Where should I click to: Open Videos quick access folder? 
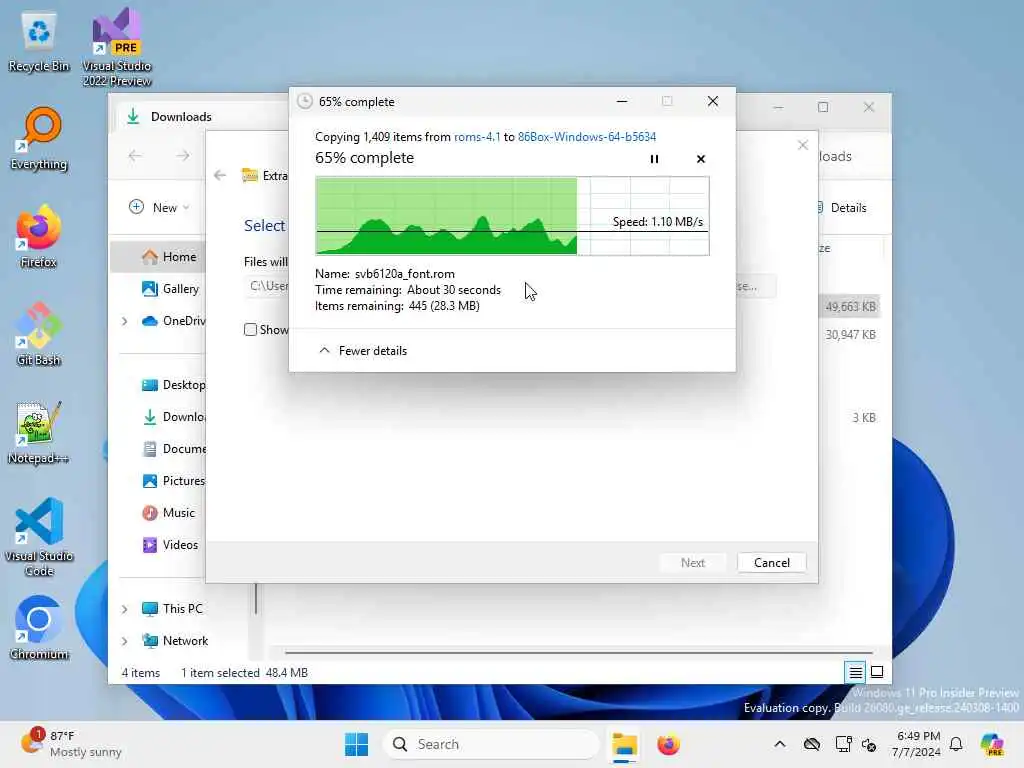pos(170,545)
